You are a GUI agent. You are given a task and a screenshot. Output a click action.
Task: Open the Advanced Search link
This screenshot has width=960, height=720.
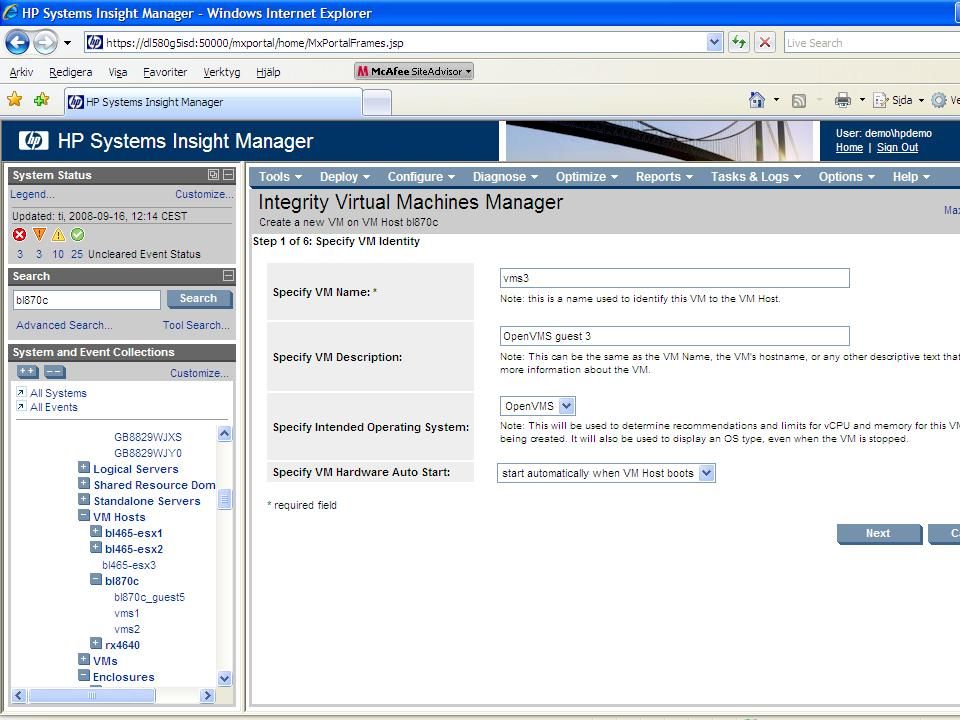pos(64,325)
